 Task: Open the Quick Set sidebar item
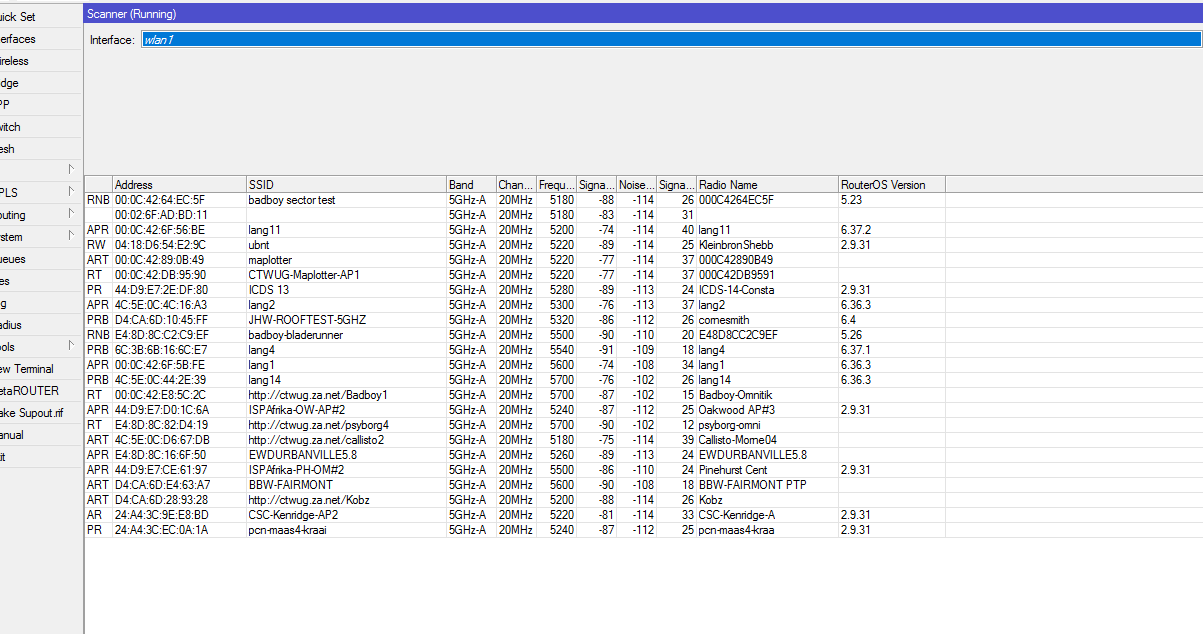point(20,17)
